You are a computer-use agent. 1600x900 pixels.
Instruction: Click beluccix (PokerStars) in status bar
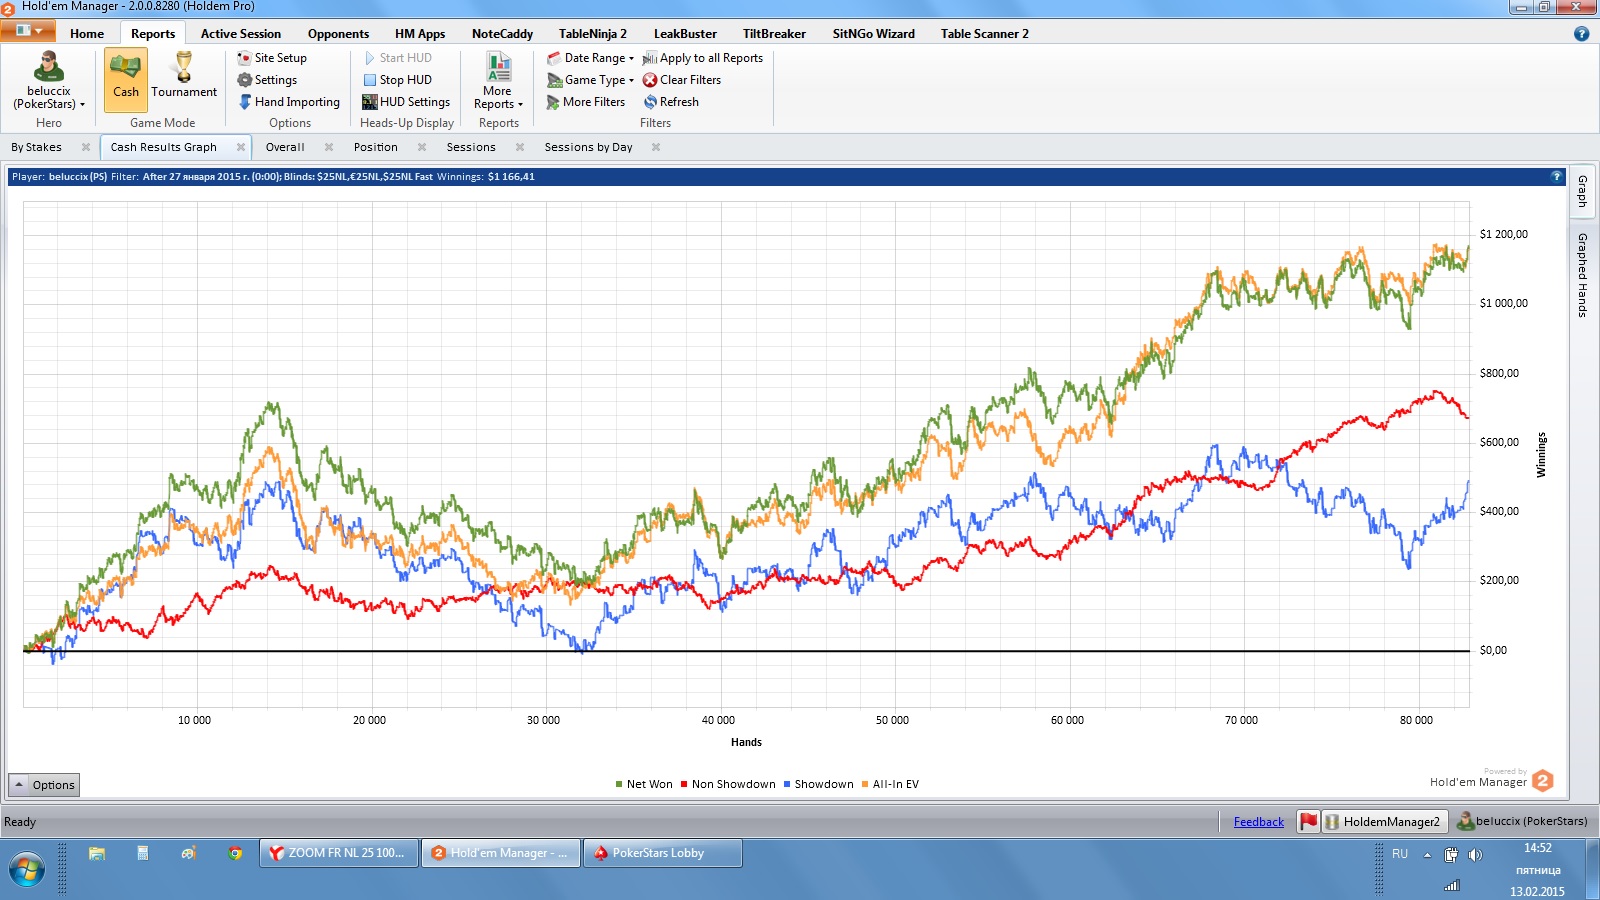[1522, 822]
